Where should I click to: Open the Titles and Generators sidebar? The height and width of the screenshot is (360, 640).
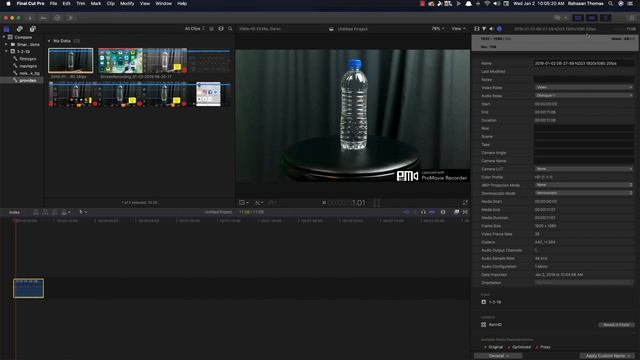click(33, 29)
